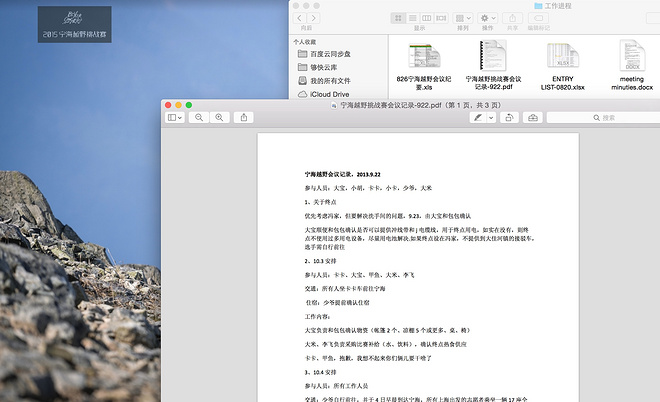The width and height of the screenshot is (660, 402).
Task: Click the 个人收藏 sidebar section header
Action: (305, 42)
